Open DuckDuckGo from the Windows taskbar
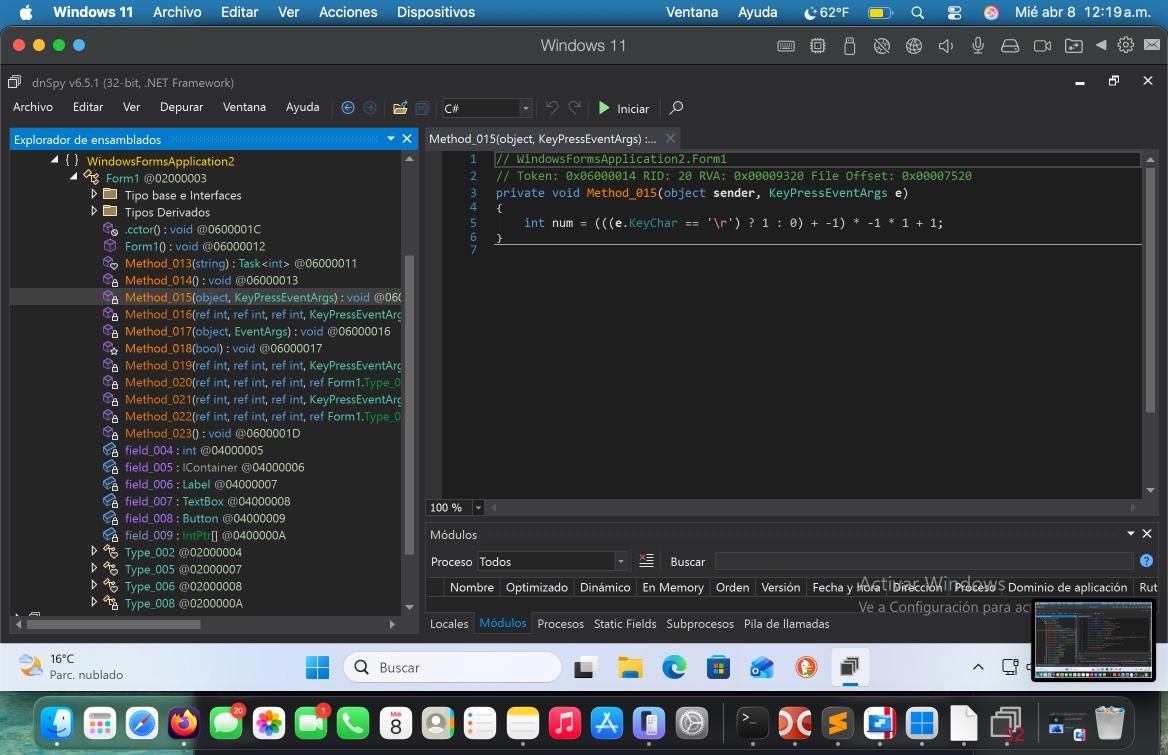This screenshot has height=755, width=1168. click(x=806, y=667)
